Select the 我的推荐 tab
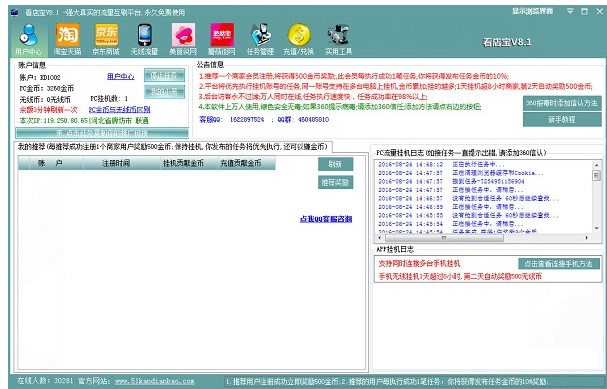Viewport: 607px width, 389px height. coord(173,147)
